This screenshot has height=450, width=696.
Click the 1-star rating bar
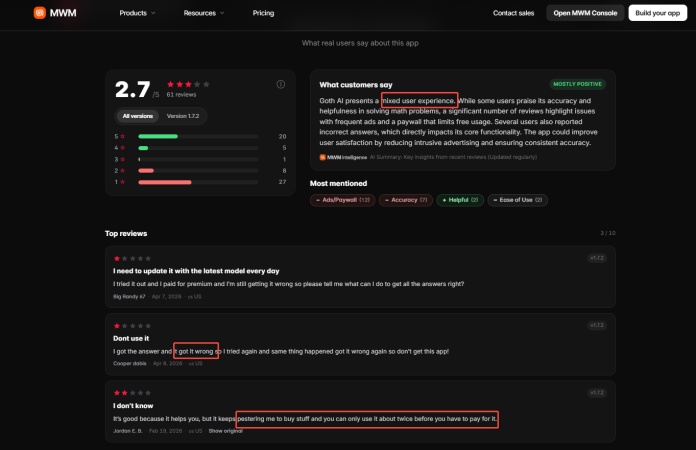click(198, 182)
